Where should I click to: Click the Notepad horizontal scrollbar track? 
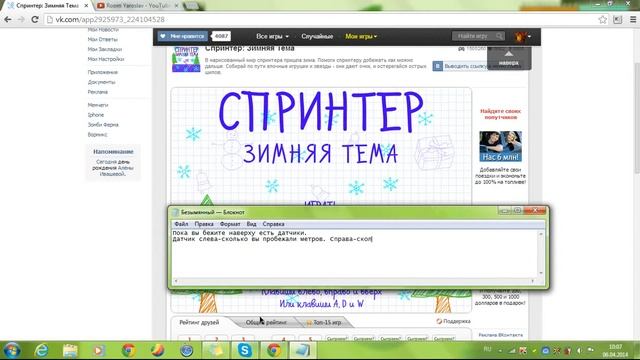(x=354, y=280)
